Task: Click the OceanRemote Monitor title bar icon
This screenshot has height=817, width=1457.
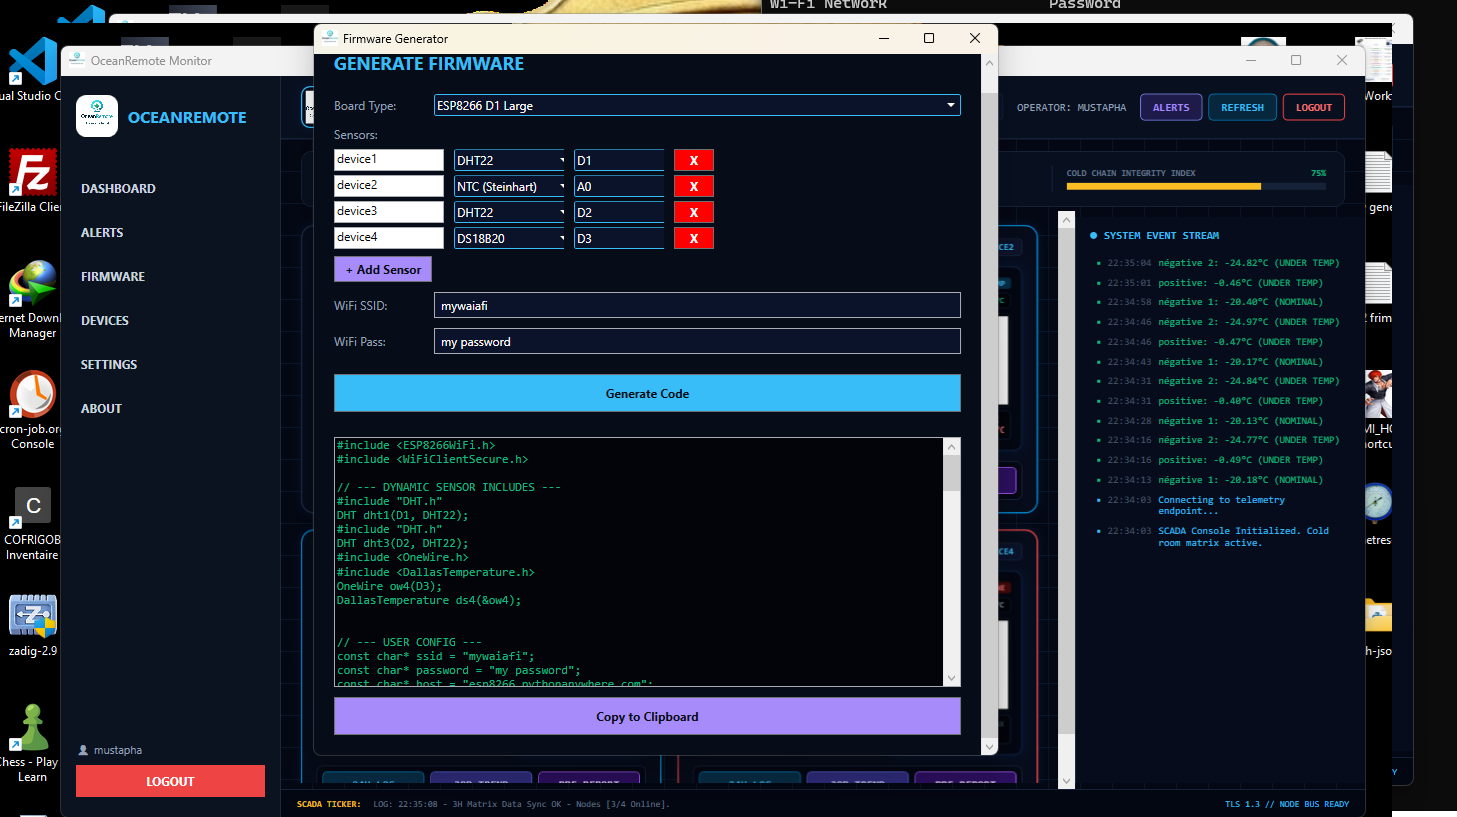Action: tap(76, 60)
